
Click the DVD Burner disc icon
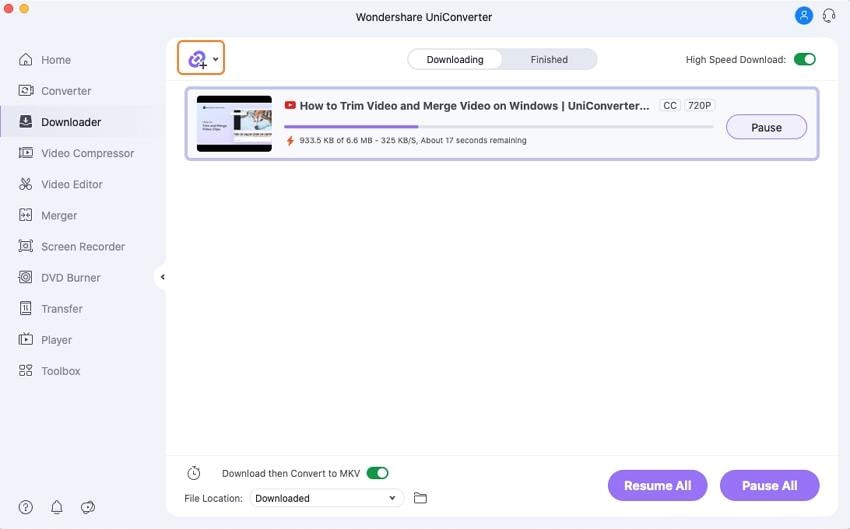[x=25, y=277]
